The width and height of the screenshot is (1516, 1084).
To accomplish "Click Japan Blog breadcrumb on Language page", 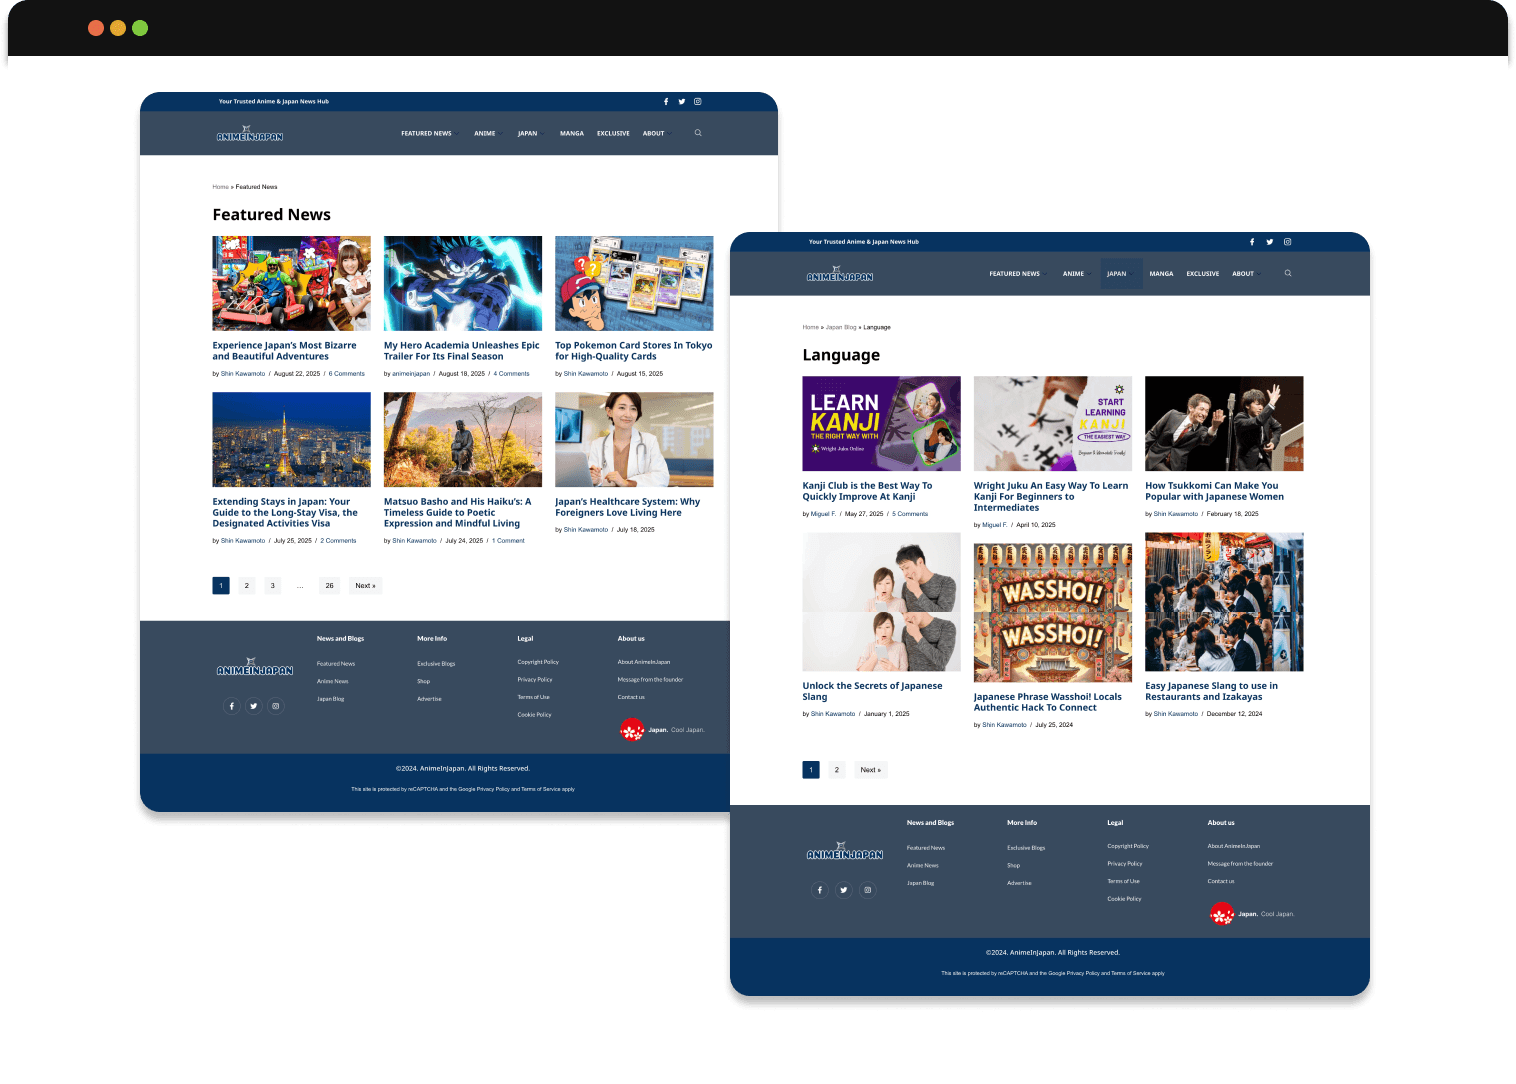I will (840, 327).
